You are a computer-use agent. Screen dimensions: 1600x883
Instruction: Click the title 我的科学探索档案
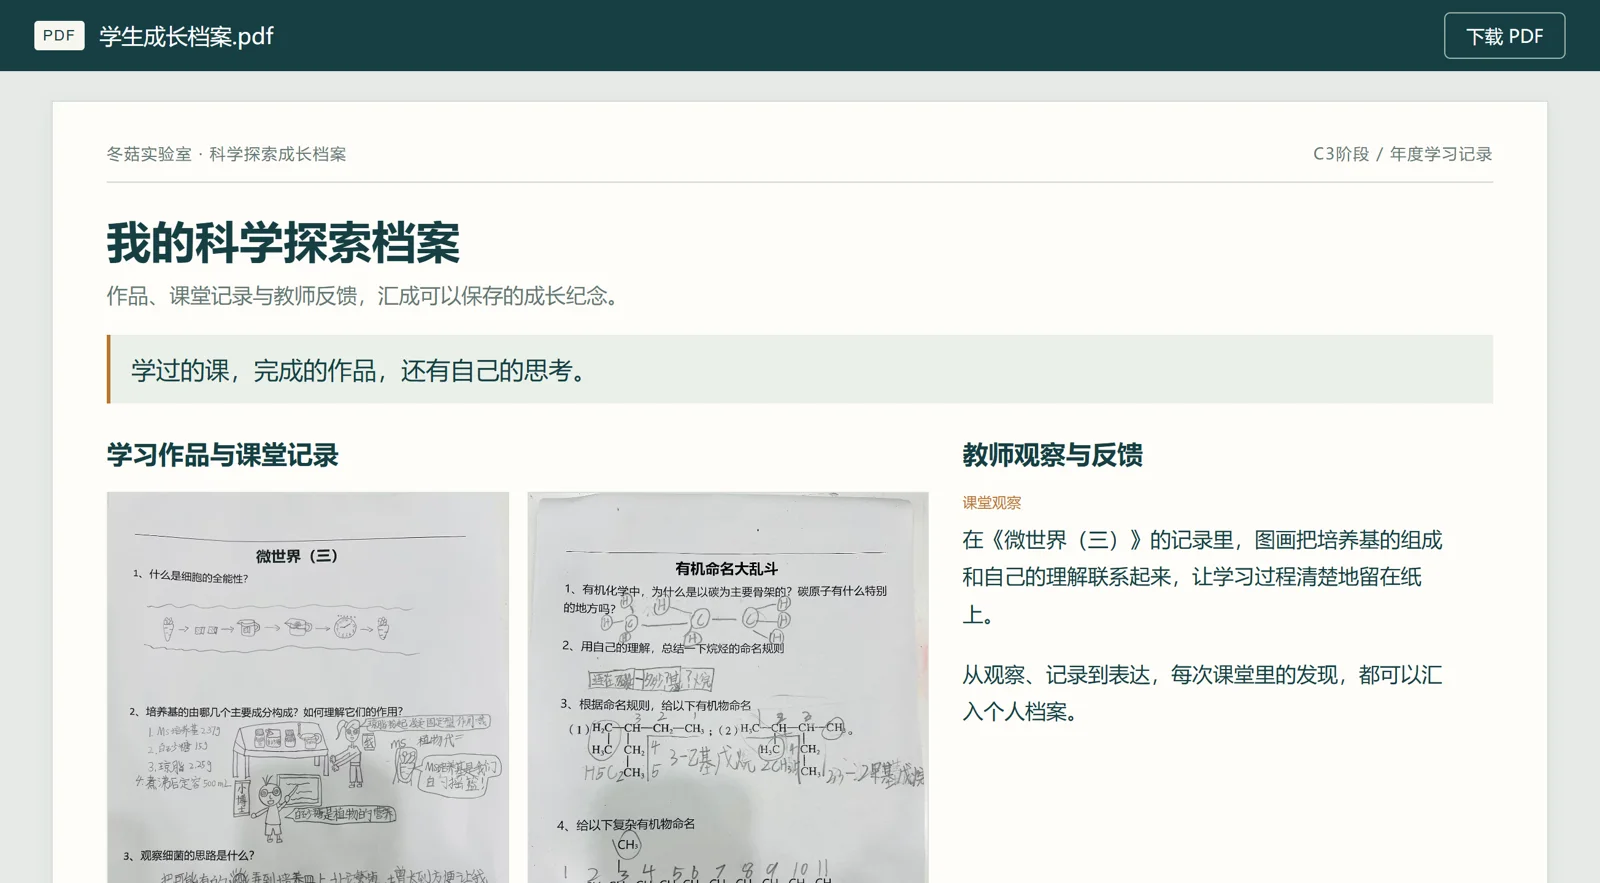283,243
